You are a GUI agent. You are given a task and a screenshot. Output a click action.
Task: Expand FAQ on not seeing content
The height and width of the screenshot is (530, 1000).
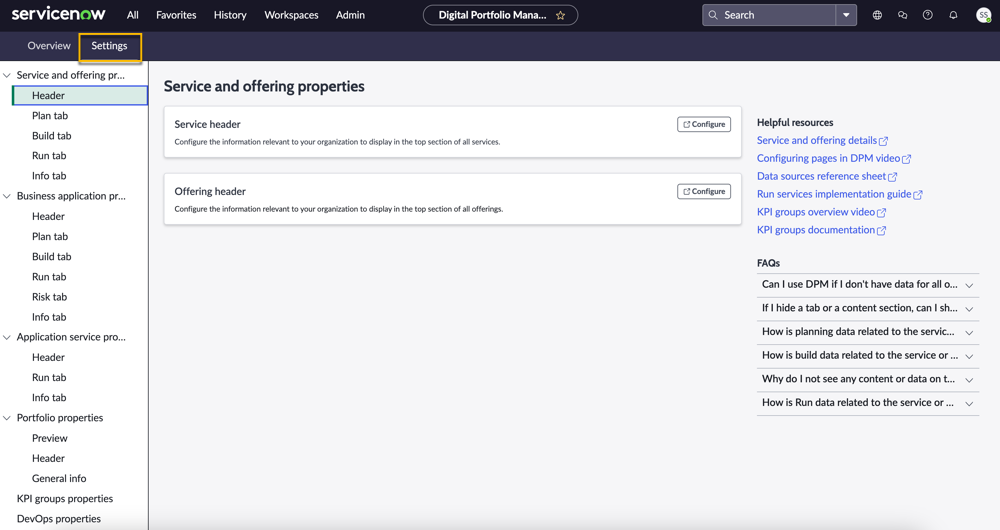click(x=868, y=379)
